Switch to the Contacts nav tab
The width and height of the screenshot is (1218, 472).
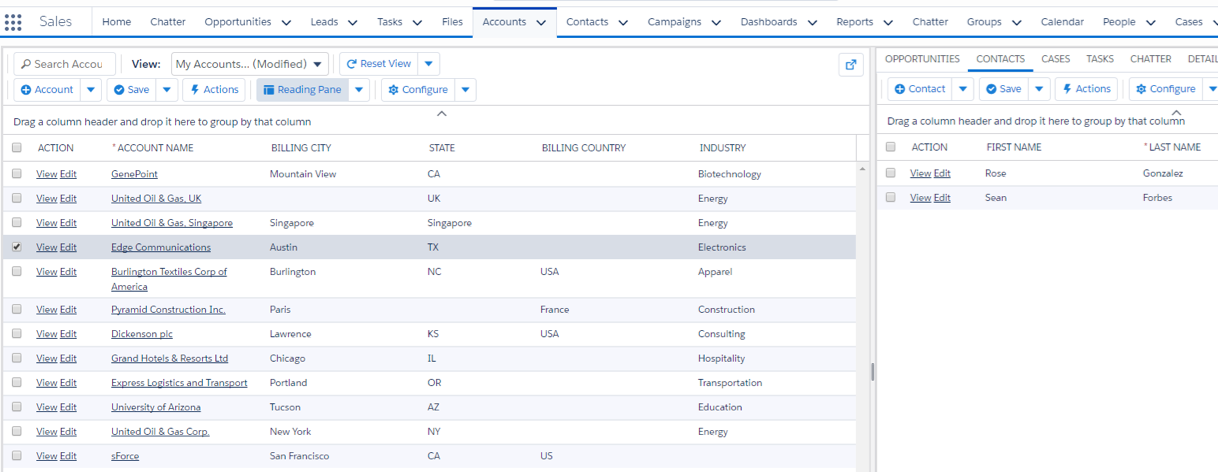pyautogui.click(x=587, y=22)
